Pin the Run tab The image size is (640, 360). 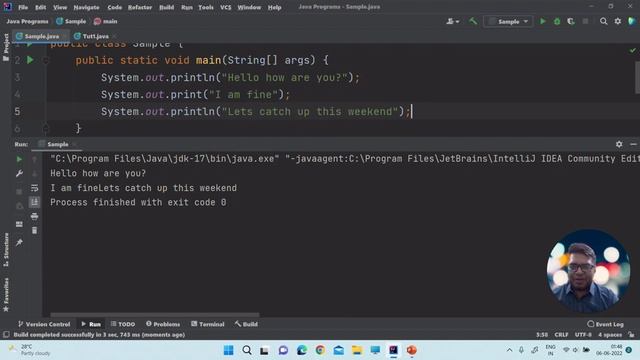click(x=19, y=242)
